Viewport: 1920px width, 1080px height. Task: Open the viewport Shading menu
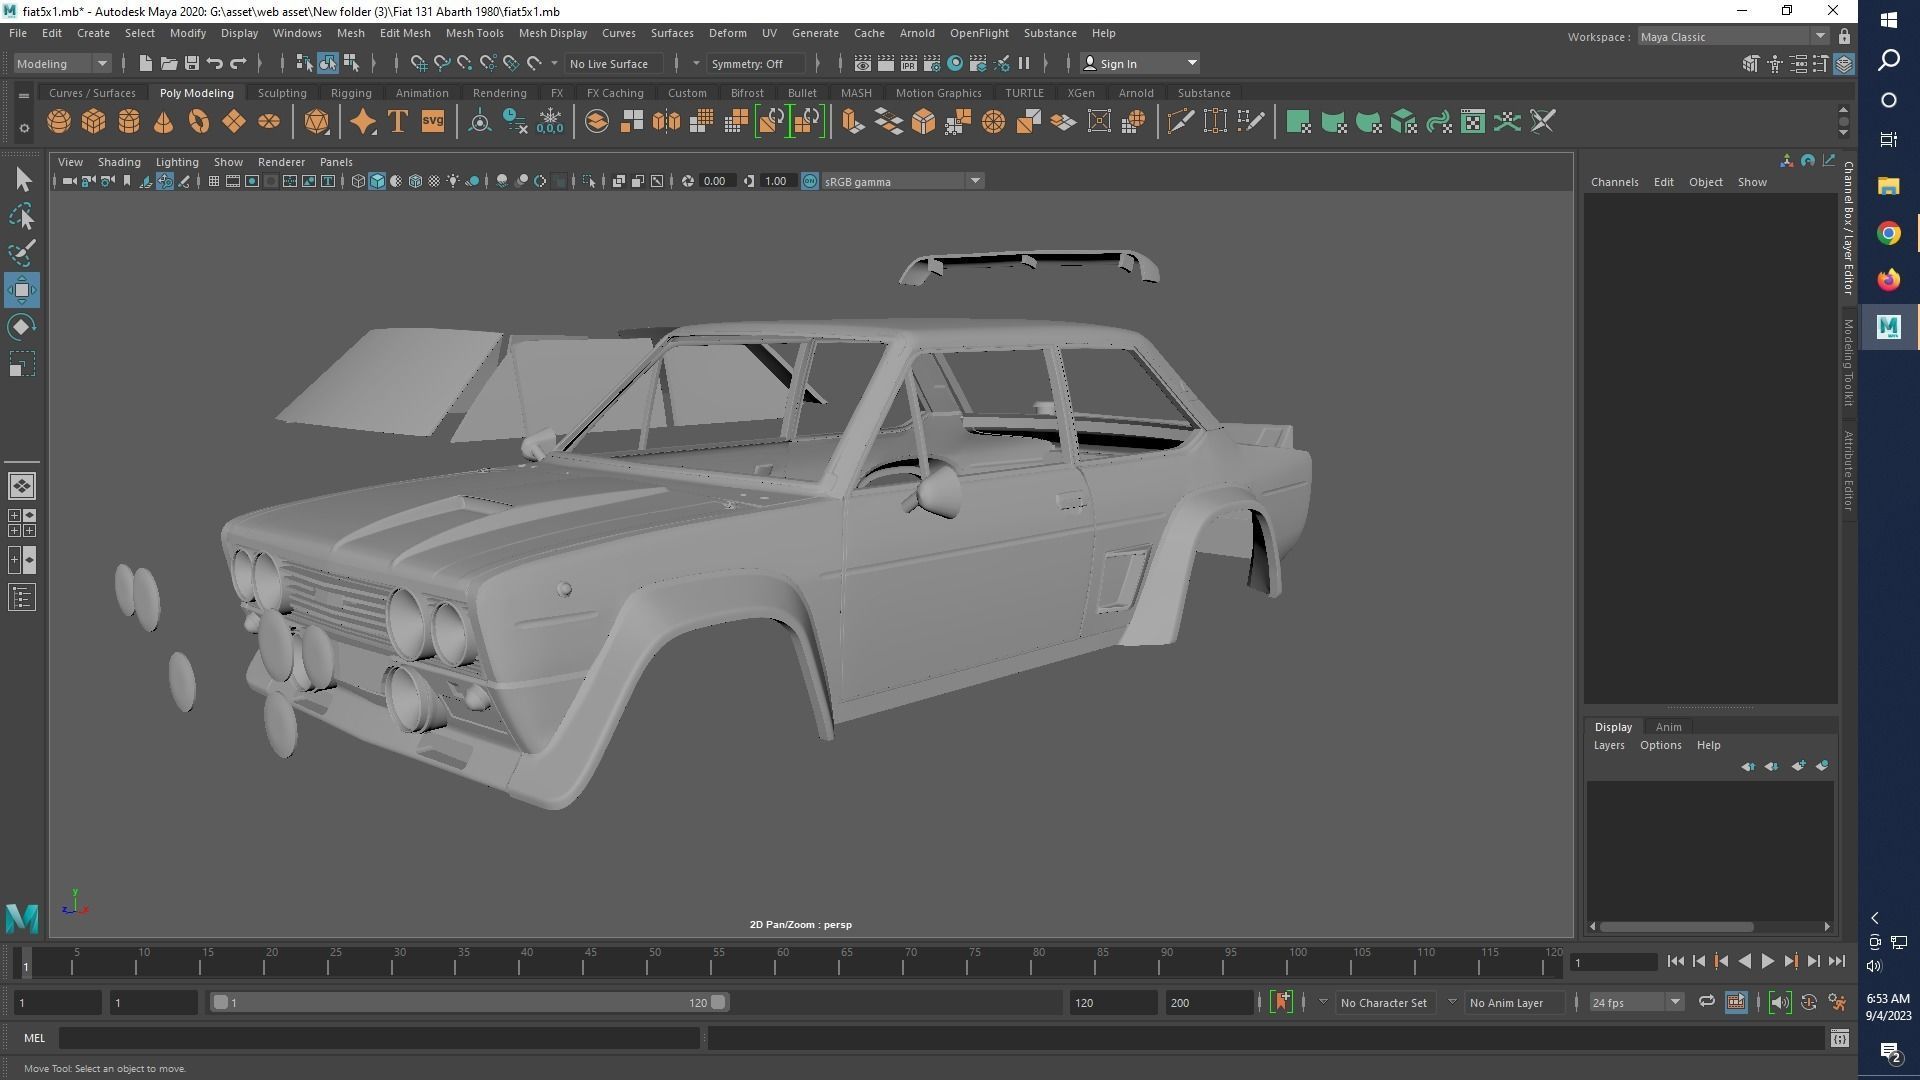coord(119,162)
